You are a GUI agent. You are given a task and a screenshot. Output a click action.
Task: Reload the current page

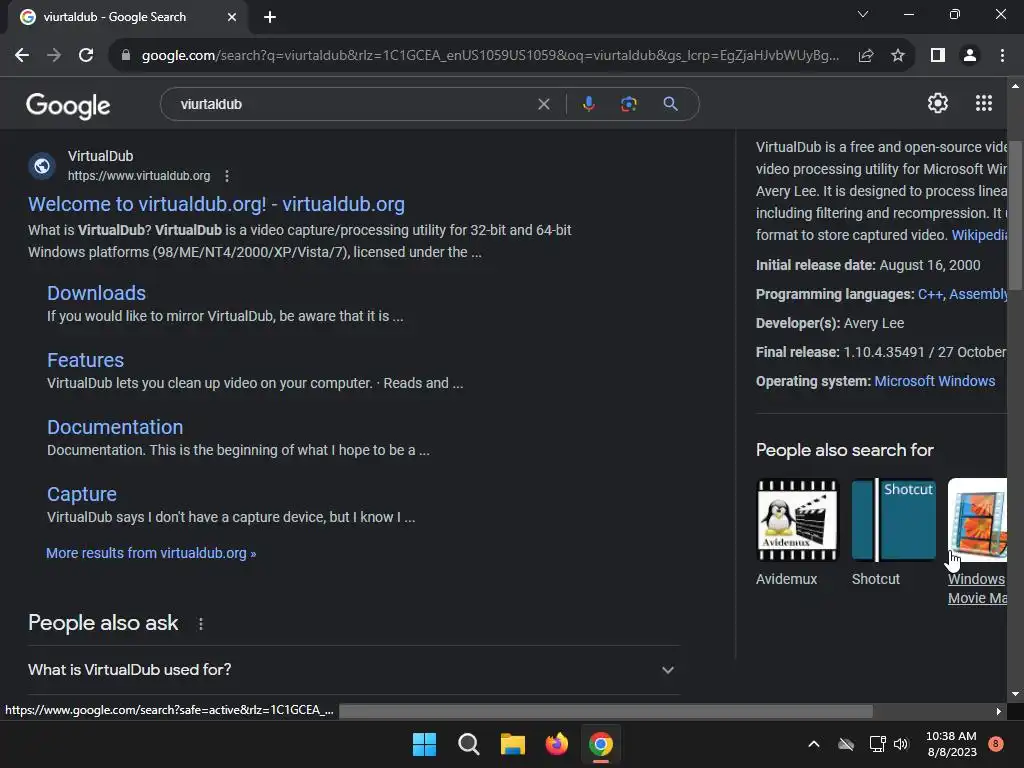[86, 56]
